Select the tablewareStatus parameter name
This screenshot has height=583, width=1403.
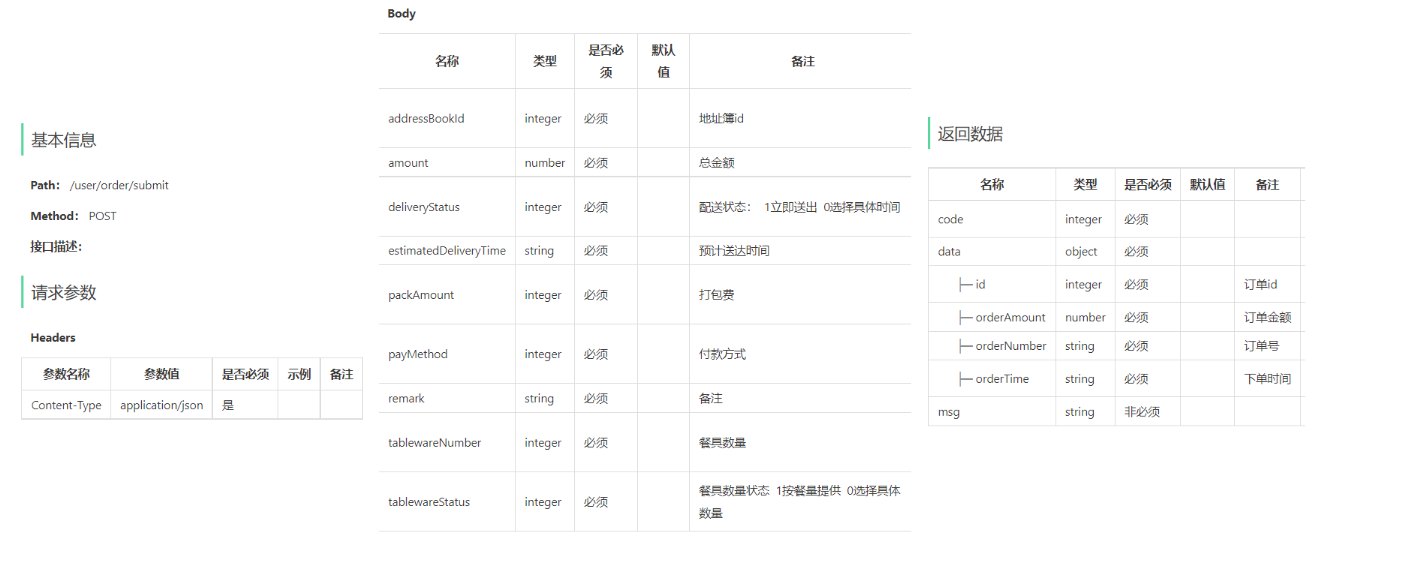coord(429,502)
